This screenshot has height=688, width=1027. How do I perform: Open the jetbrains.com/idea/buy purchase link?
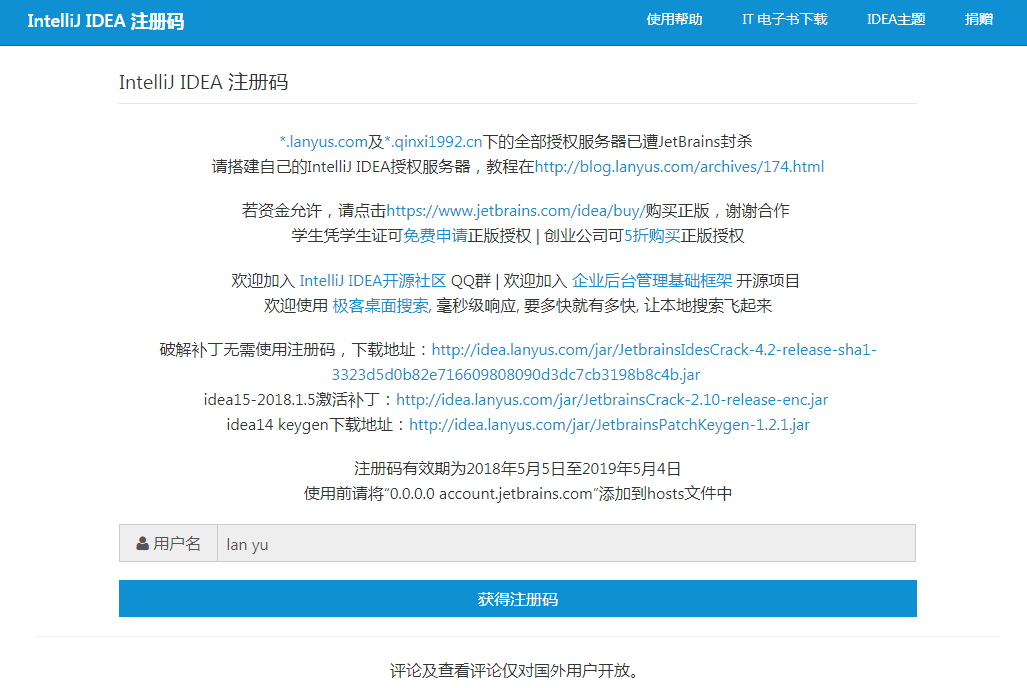coord(515,210)
